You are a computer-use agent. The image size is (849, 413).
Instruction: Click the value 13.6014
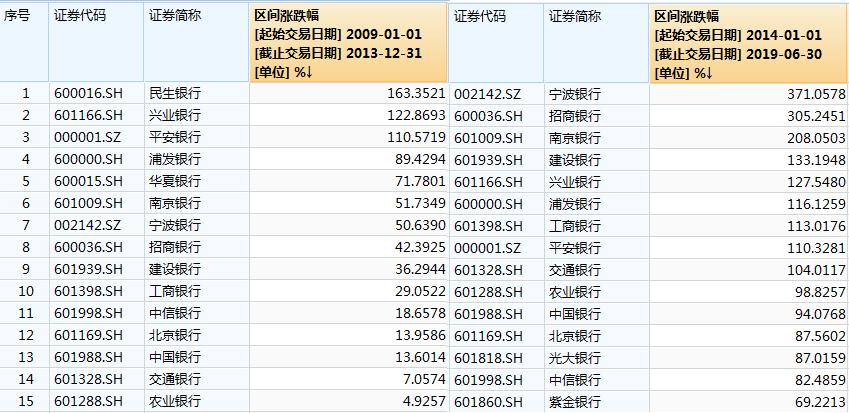click(x=420, y=357)
